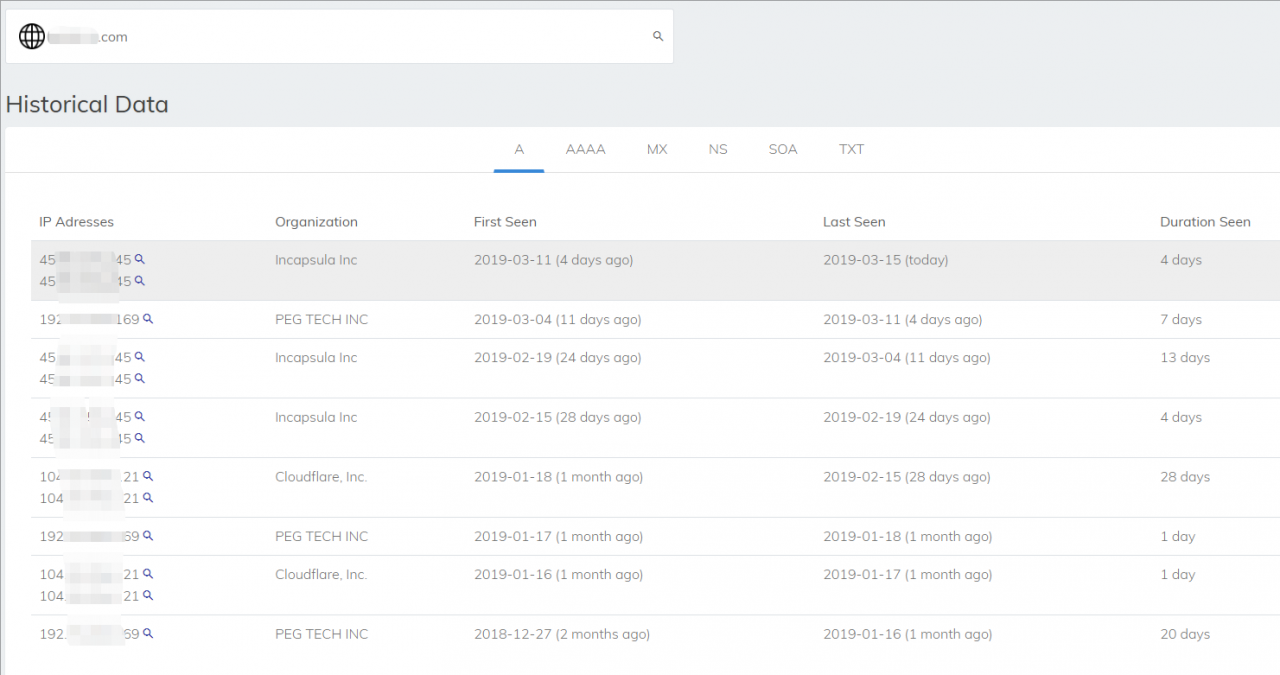This screenshot has width=1280, height=675.
Task: Click First Seen value "2019-03-04 (11 days ago)"
Action: pos(558,320)
